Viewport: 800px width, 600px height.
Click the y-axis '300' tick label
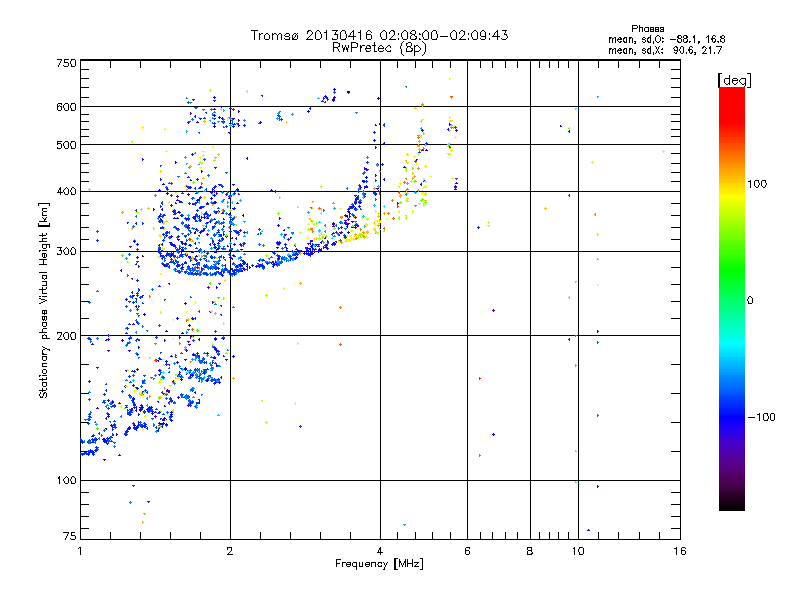pos(66,252)
